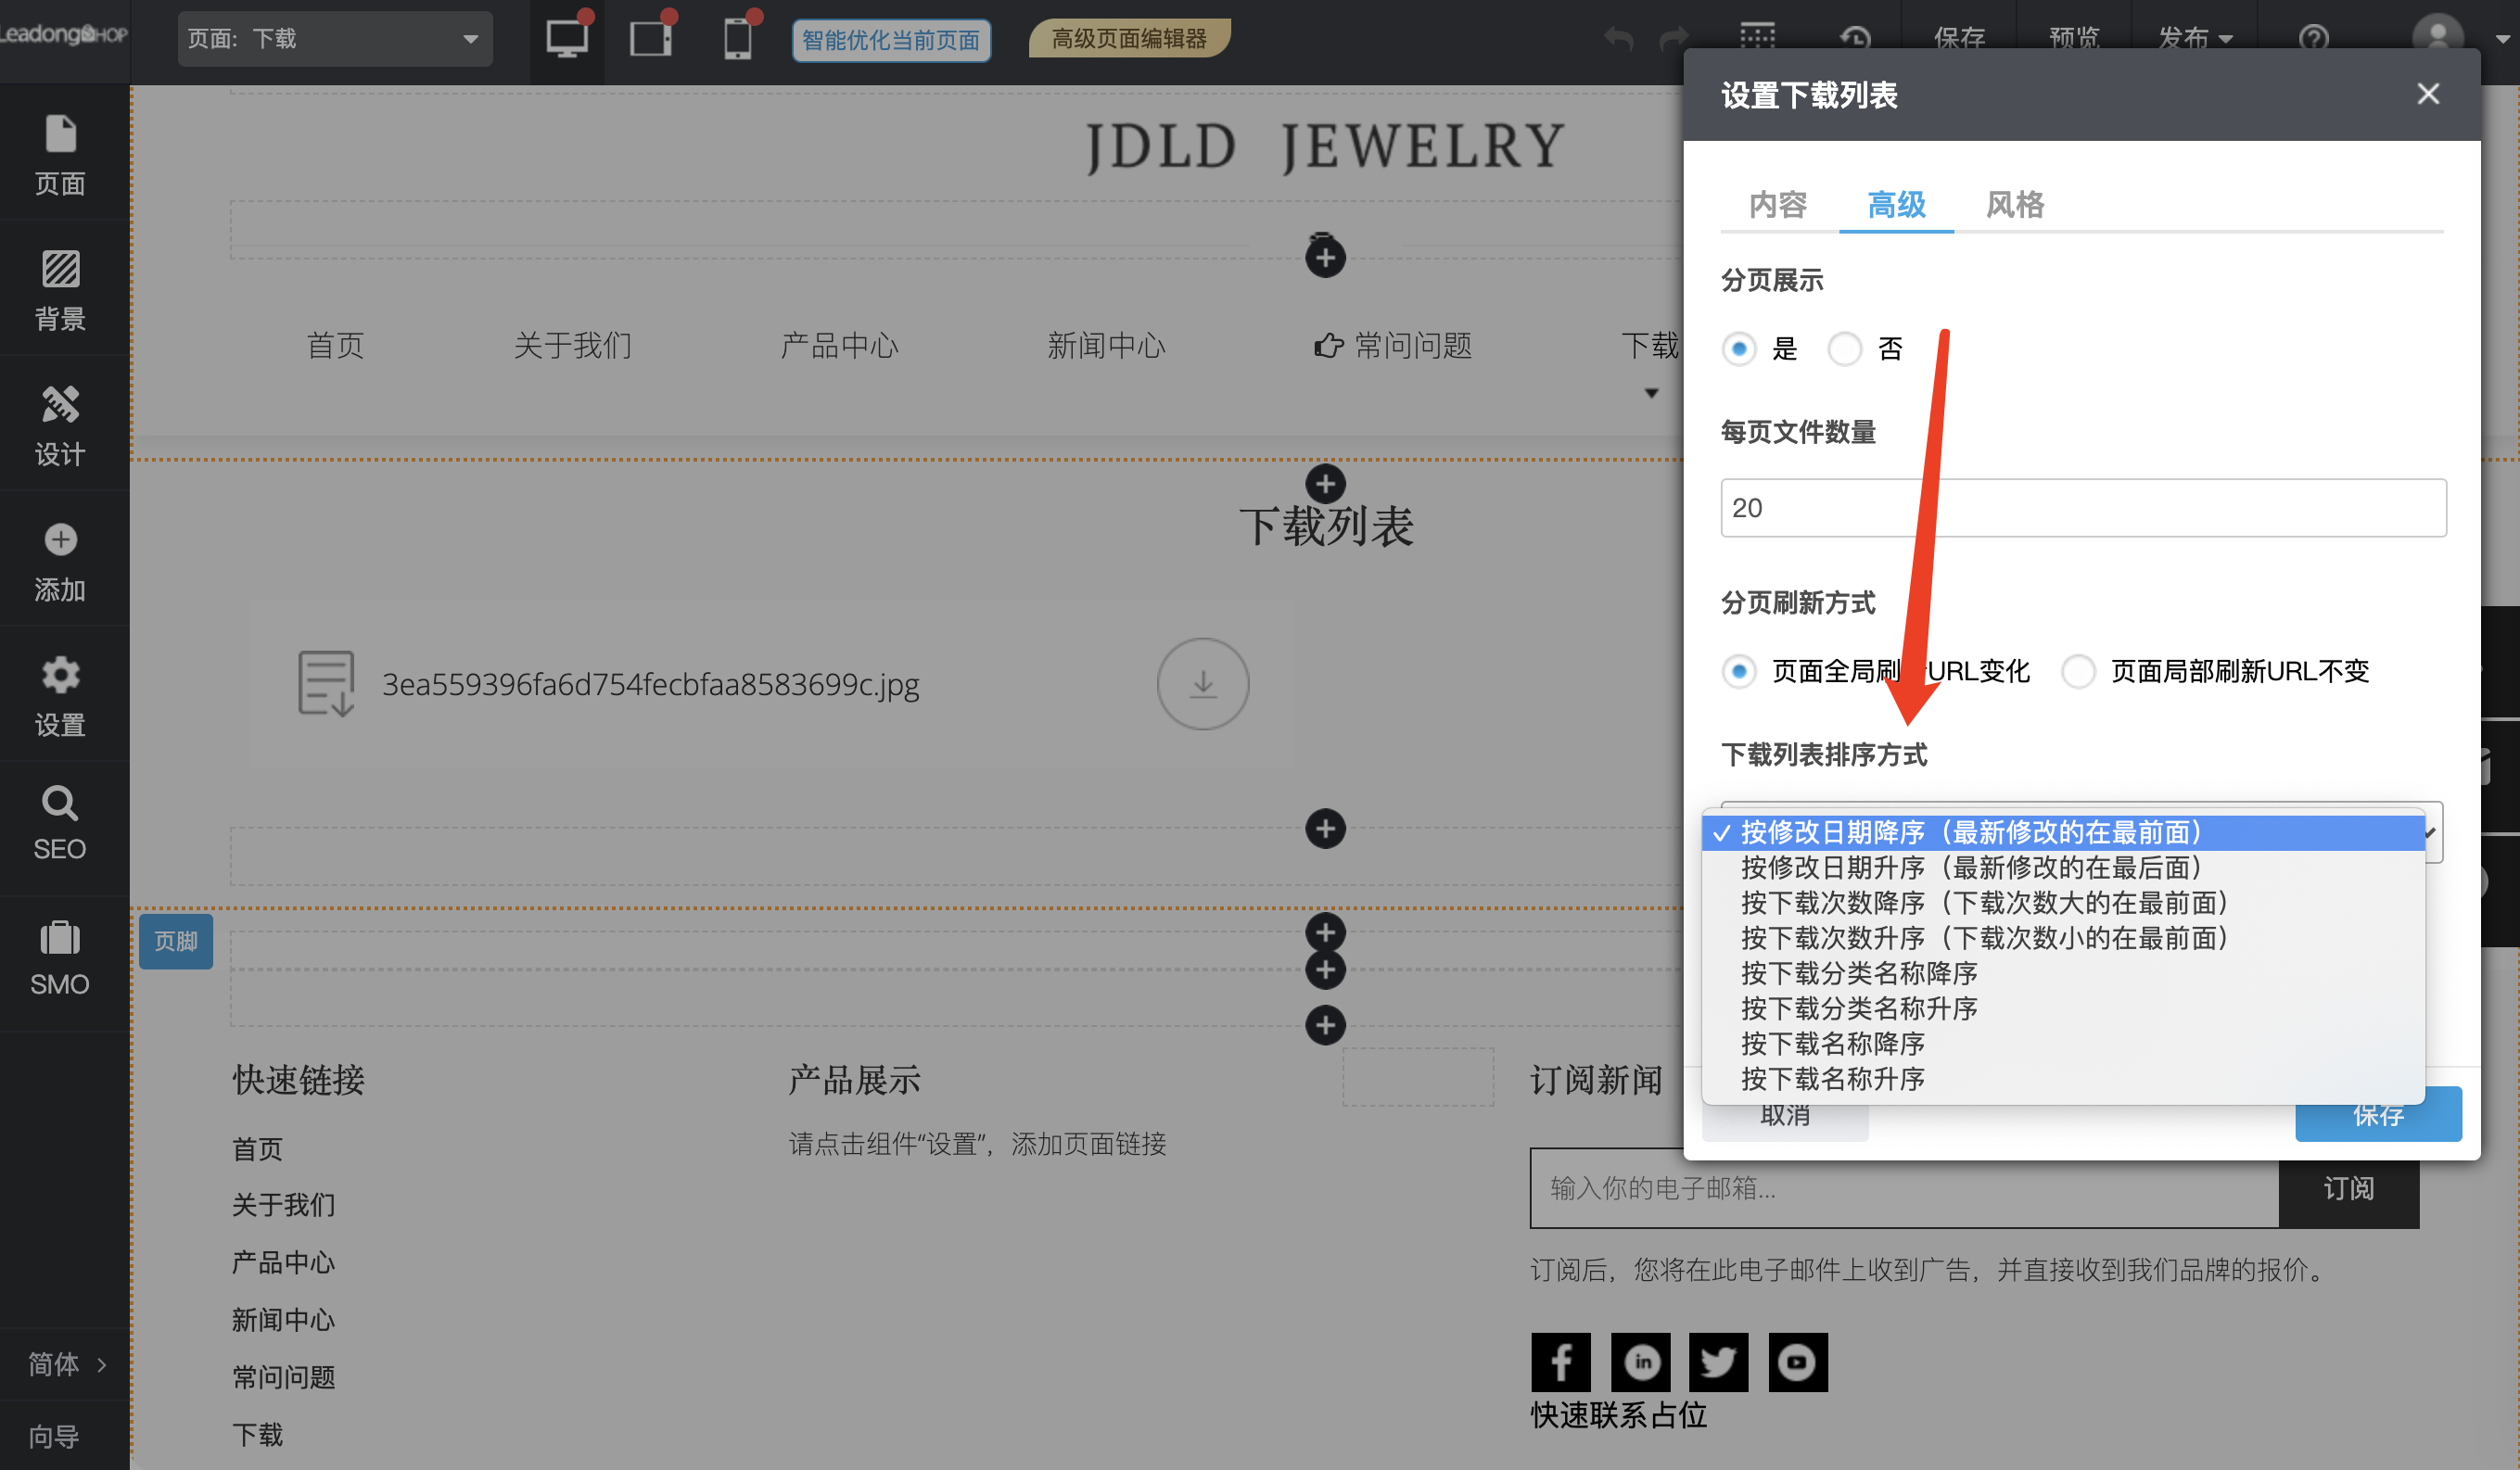
Task: Switch to tablet preview mode
Action: pos(651,38)
